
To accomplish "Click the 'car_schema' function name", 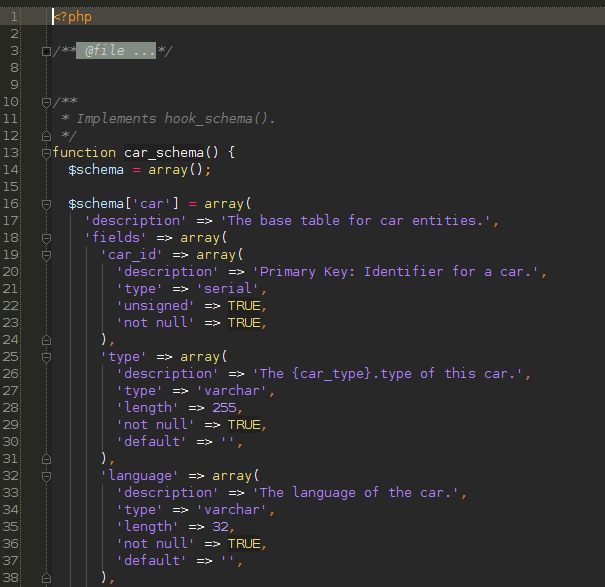I will click(x=164, y=153).
